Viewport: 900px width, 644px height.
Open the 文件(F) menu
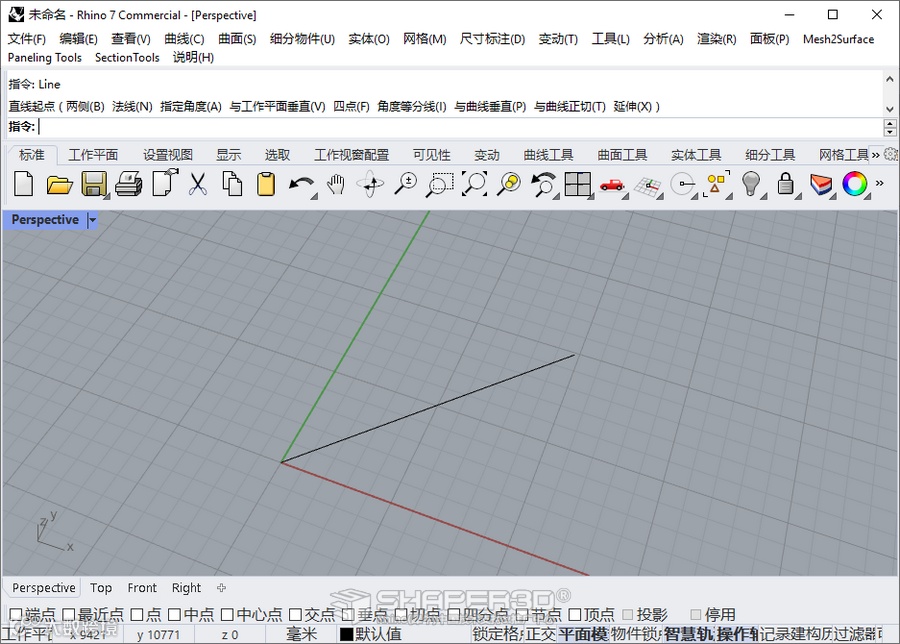click(x=26, y=39)
